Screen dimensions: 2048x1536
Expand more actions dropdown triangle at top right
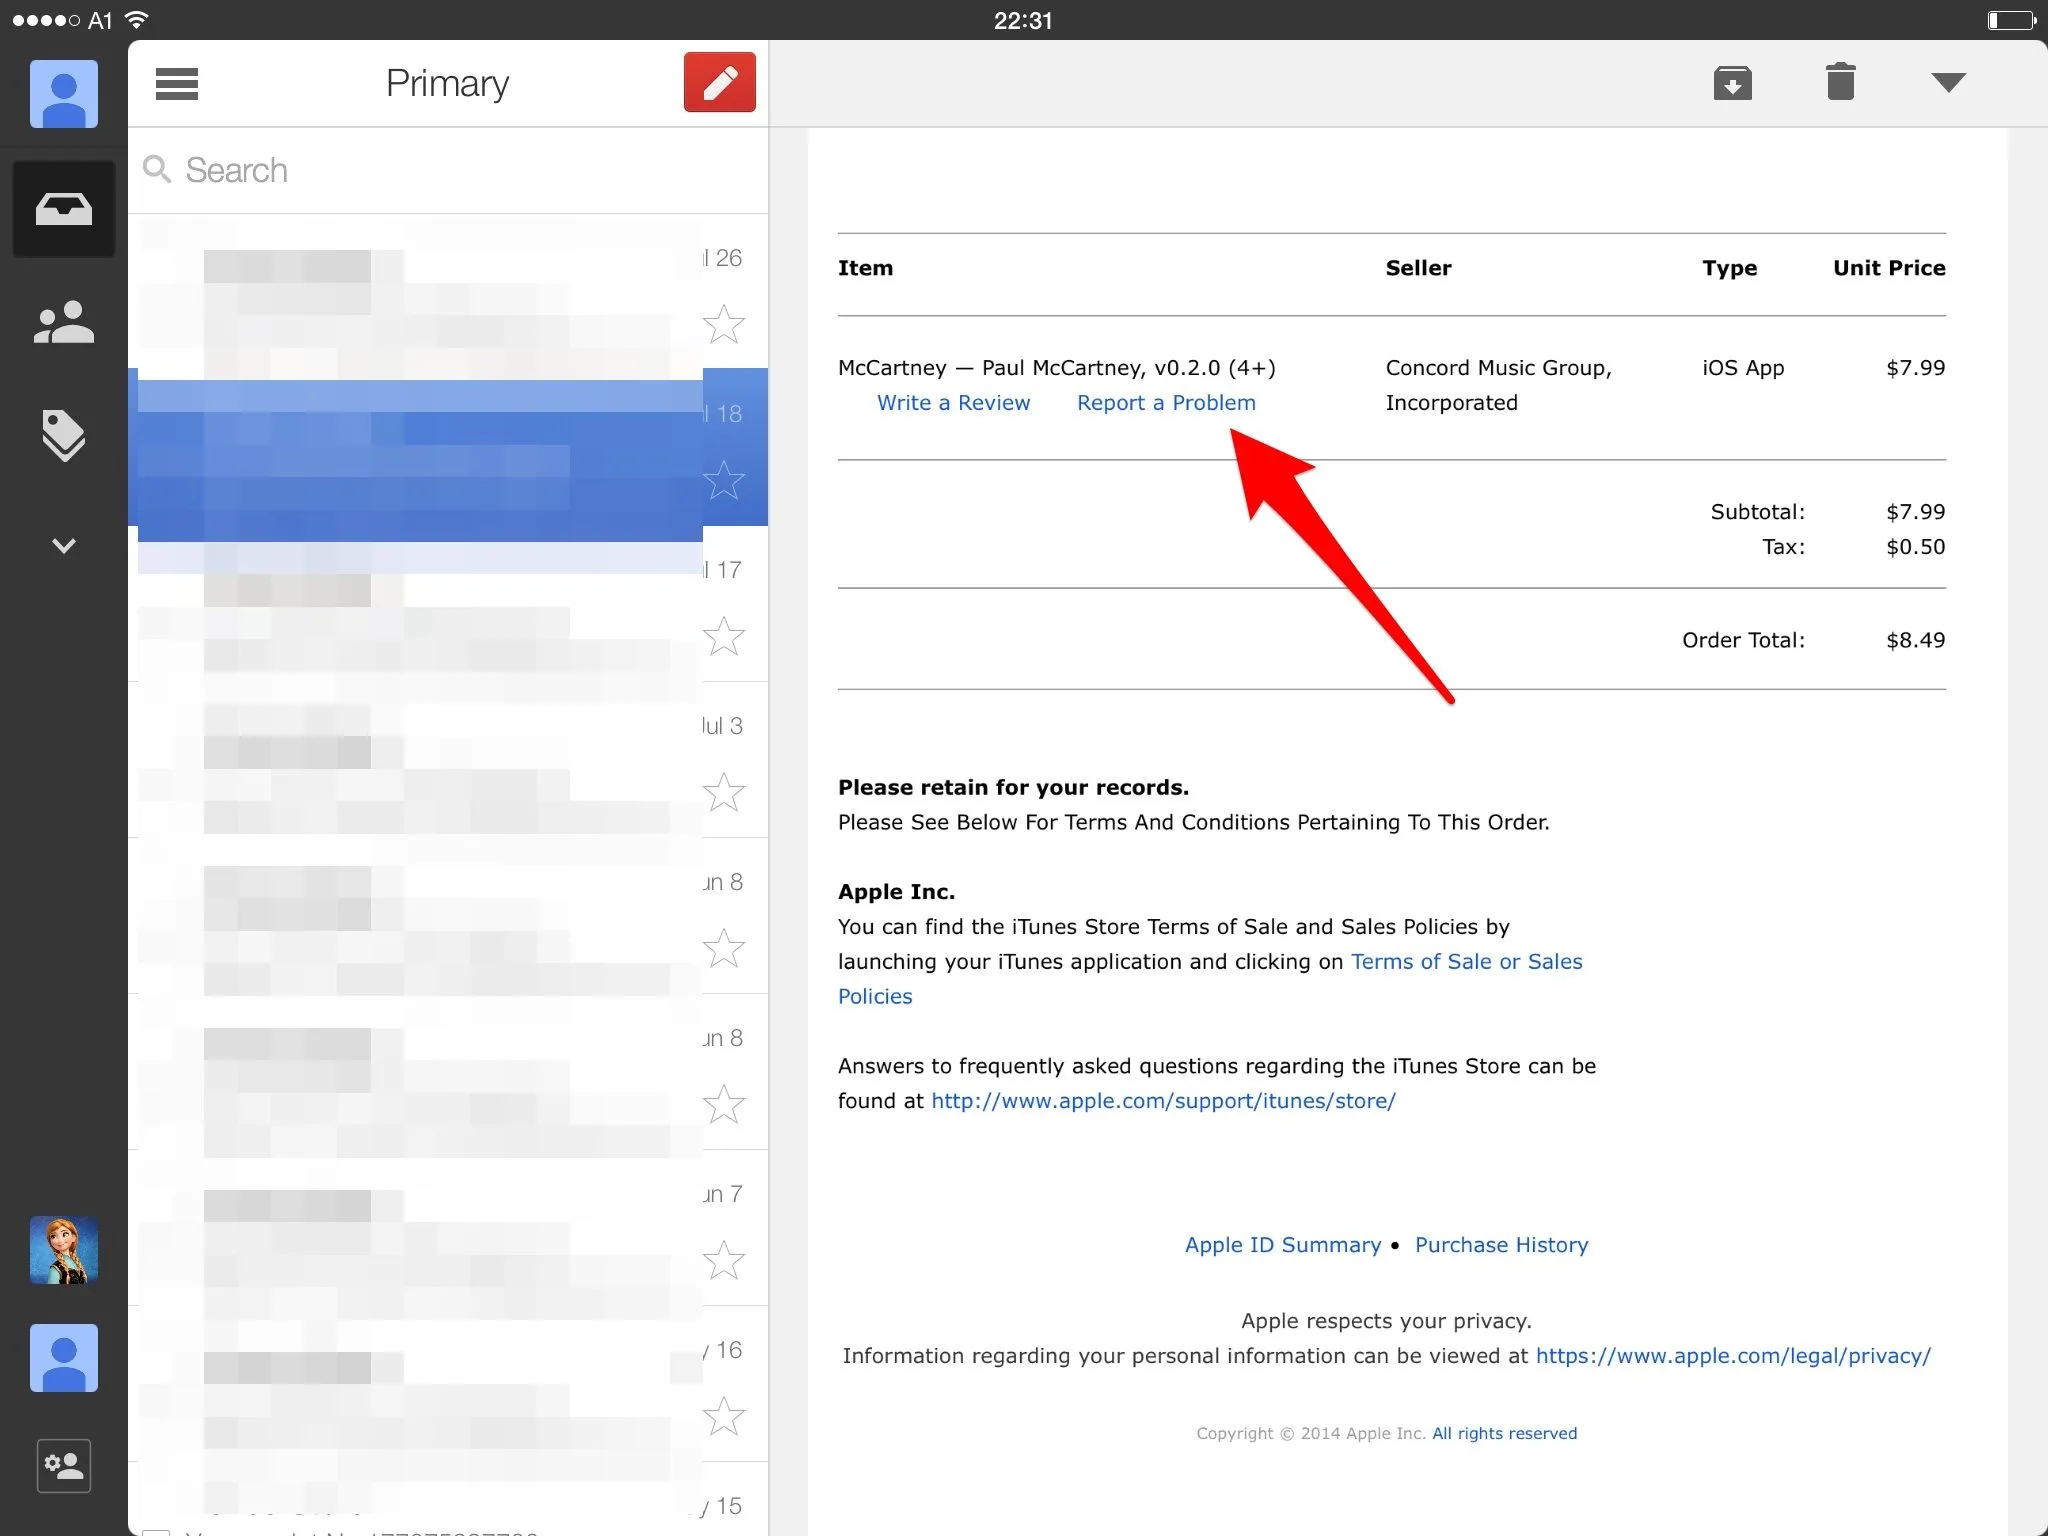[1947, 83]
